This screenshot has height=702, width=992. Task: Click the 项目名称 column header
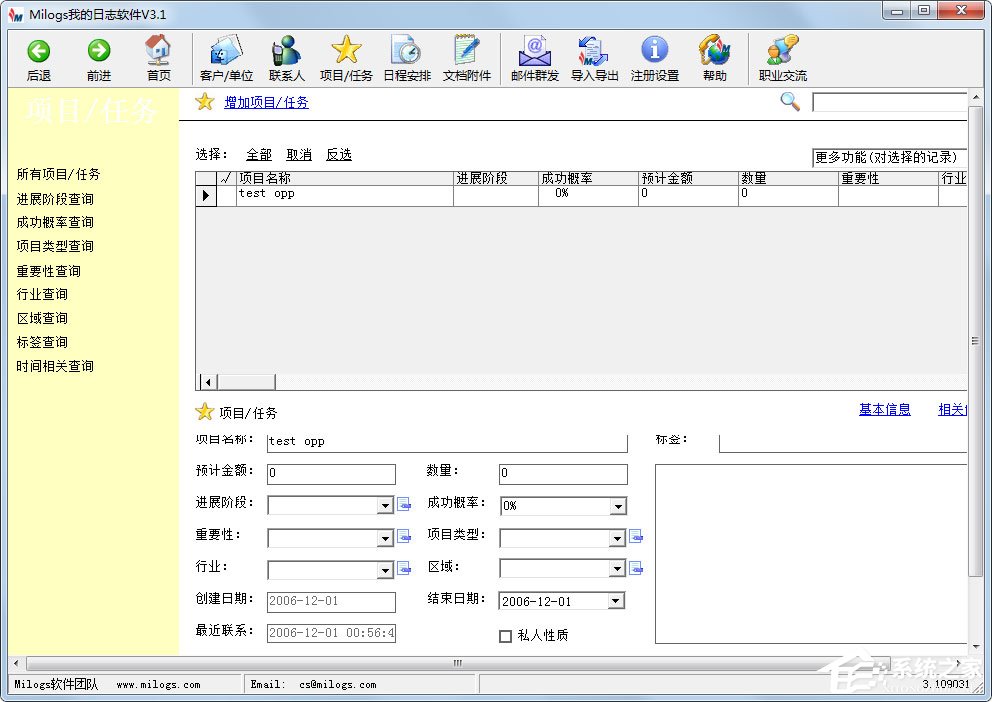click(x=345, y=178)
